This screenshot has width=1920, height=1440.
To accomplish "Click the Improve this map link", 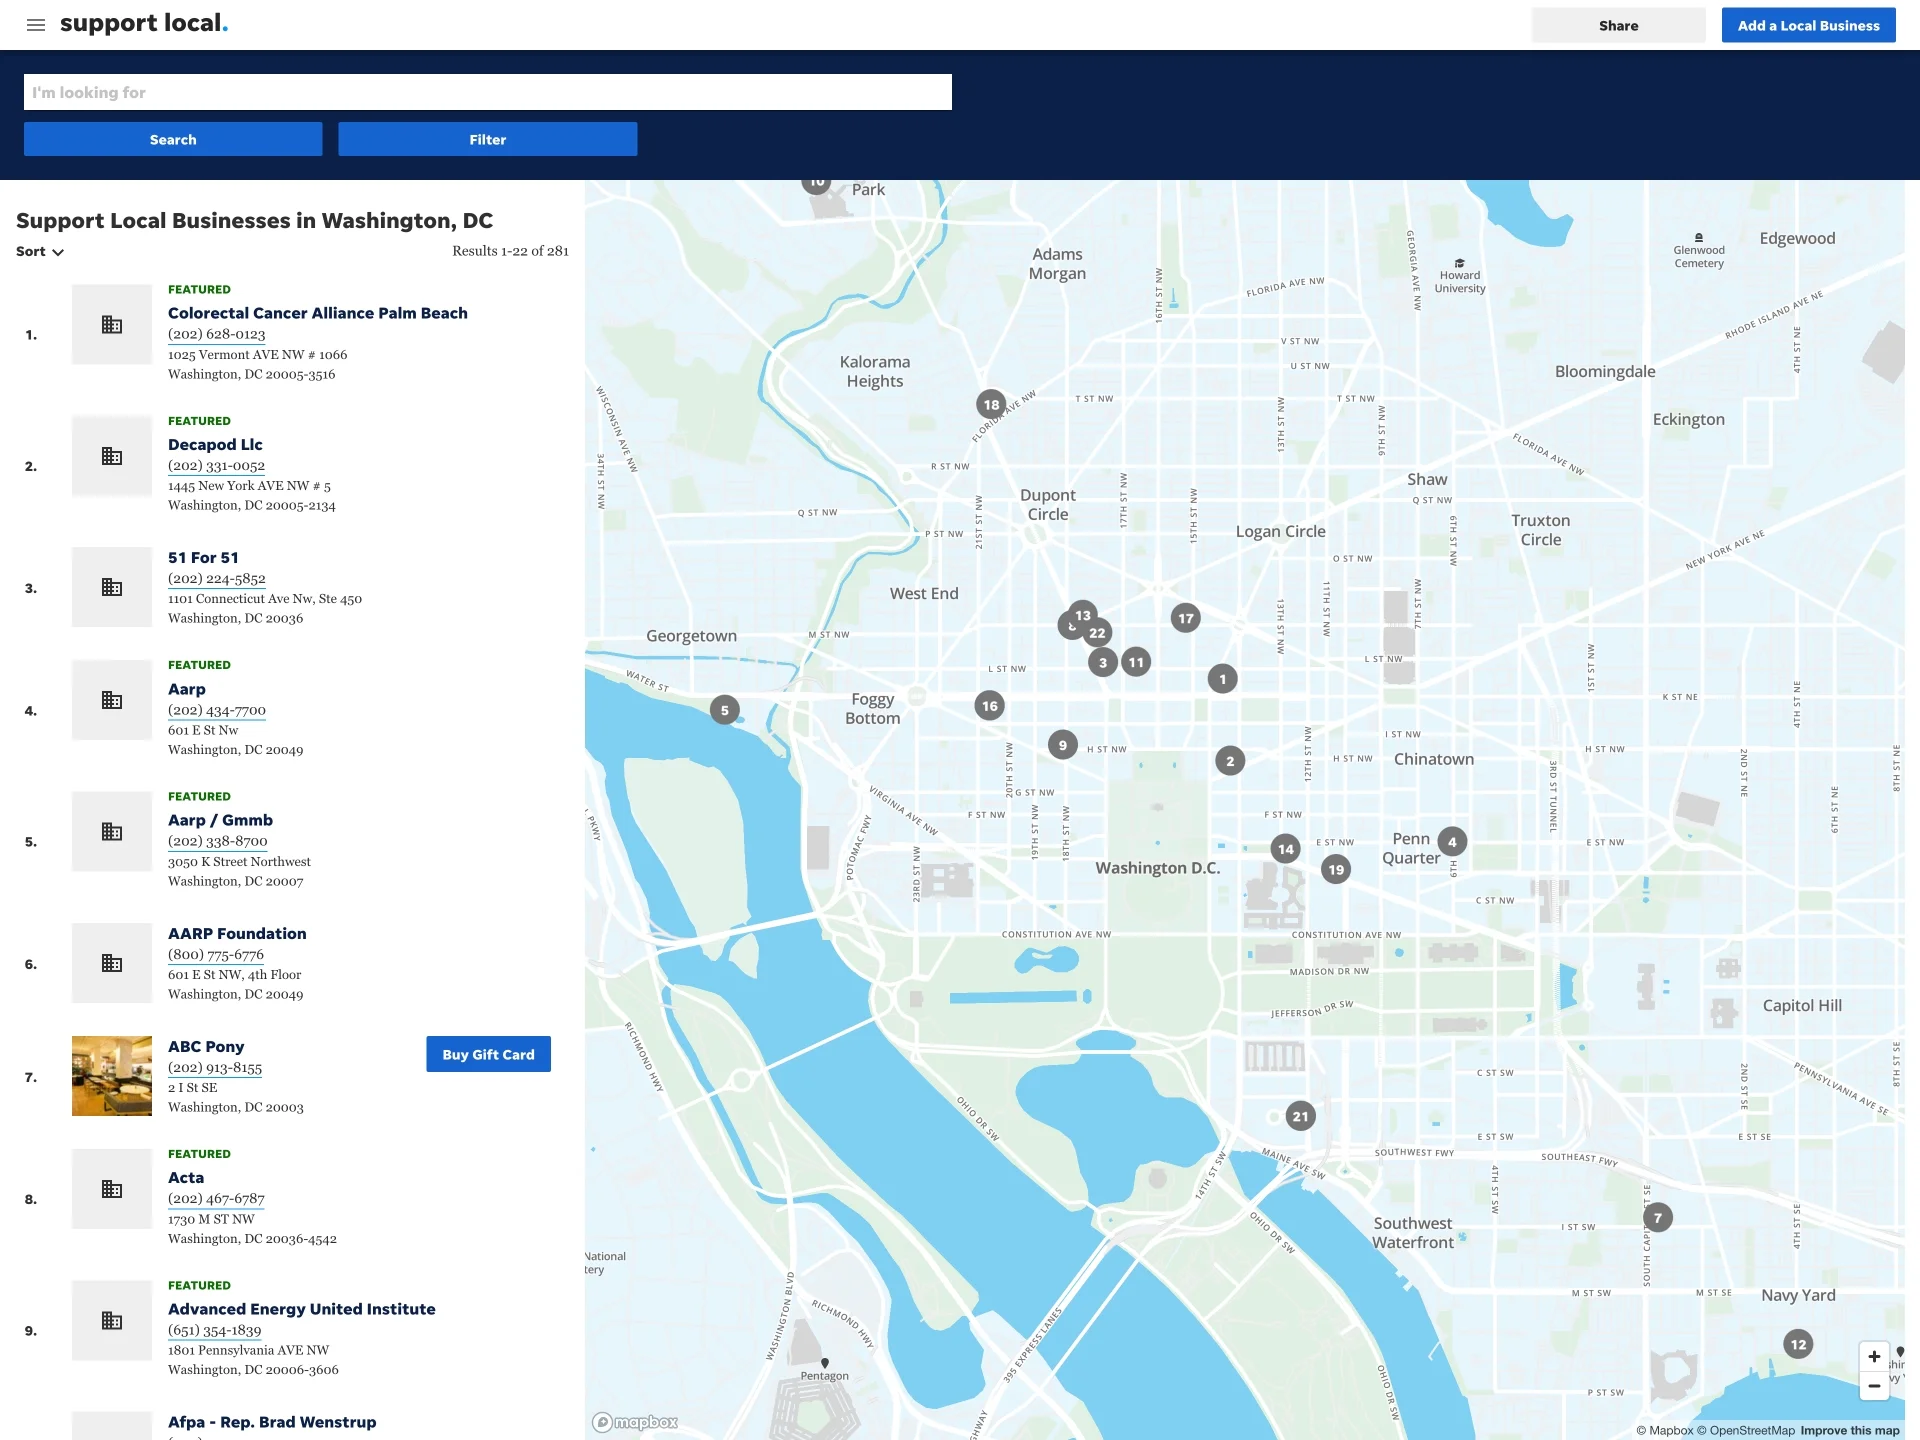I will [x=1851, y=1430].
